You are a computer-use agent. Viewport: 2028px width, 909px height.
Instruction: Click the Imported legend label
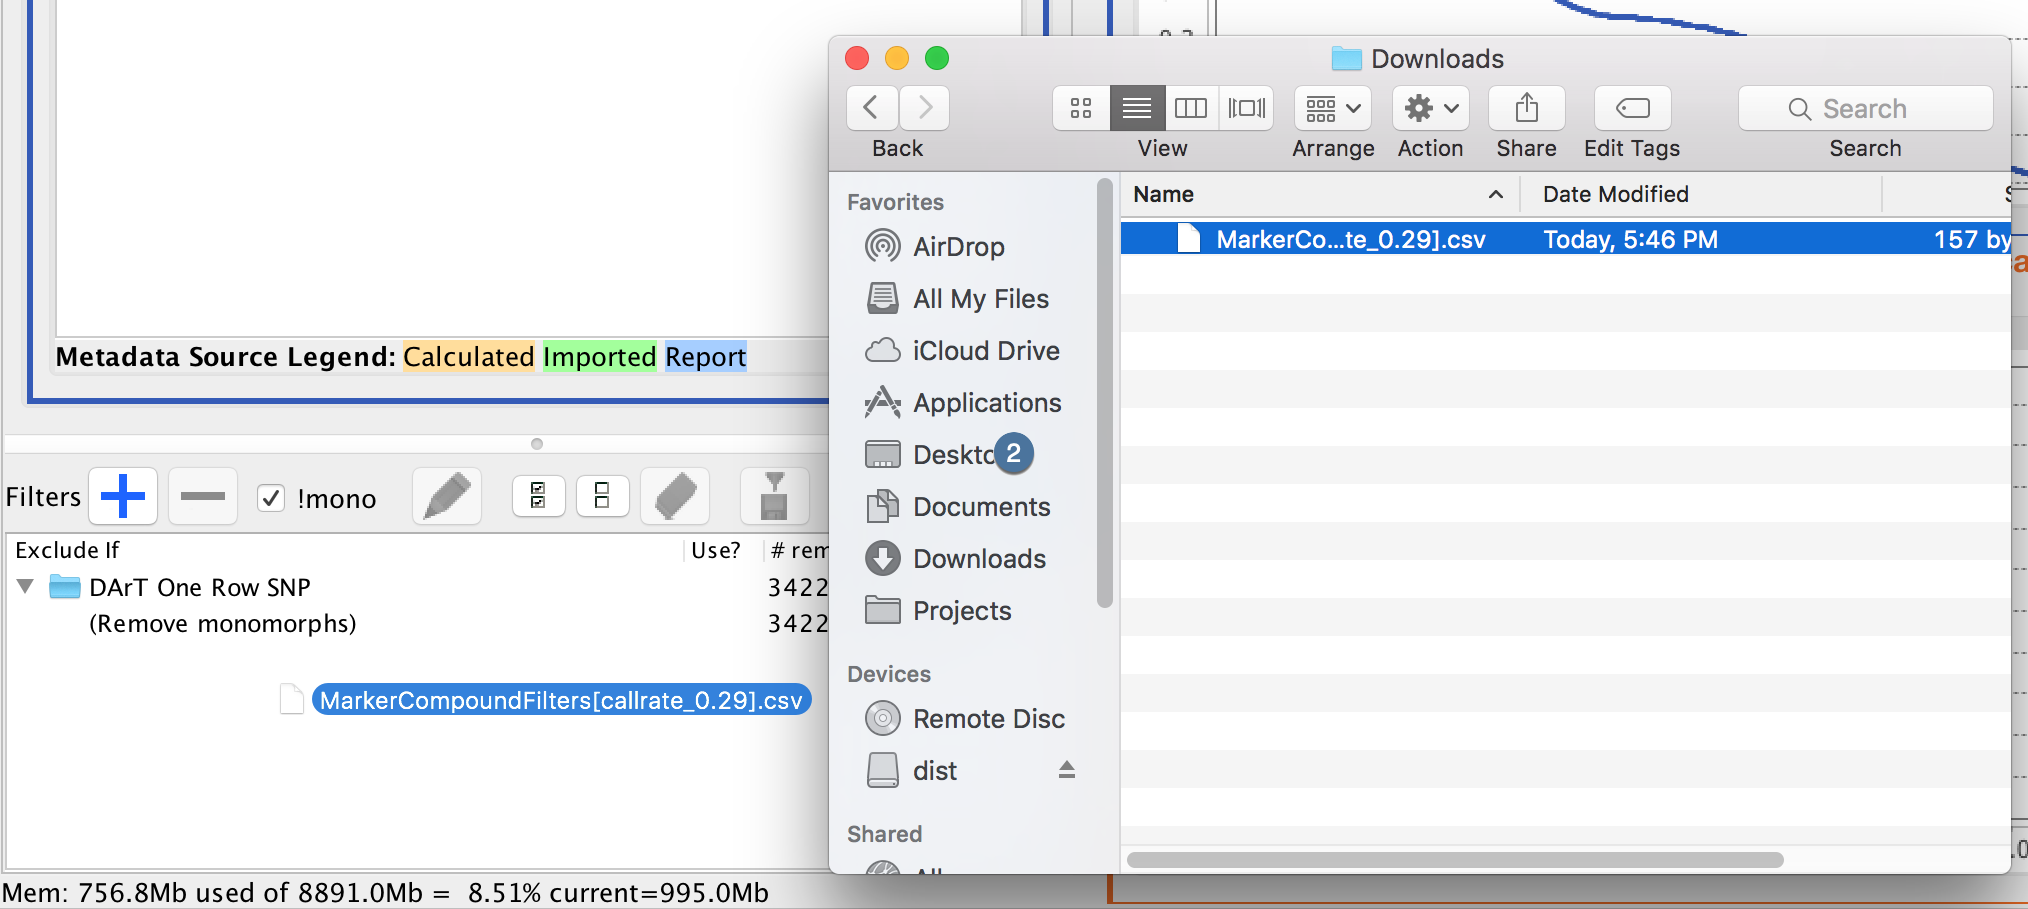pos(599,357)
